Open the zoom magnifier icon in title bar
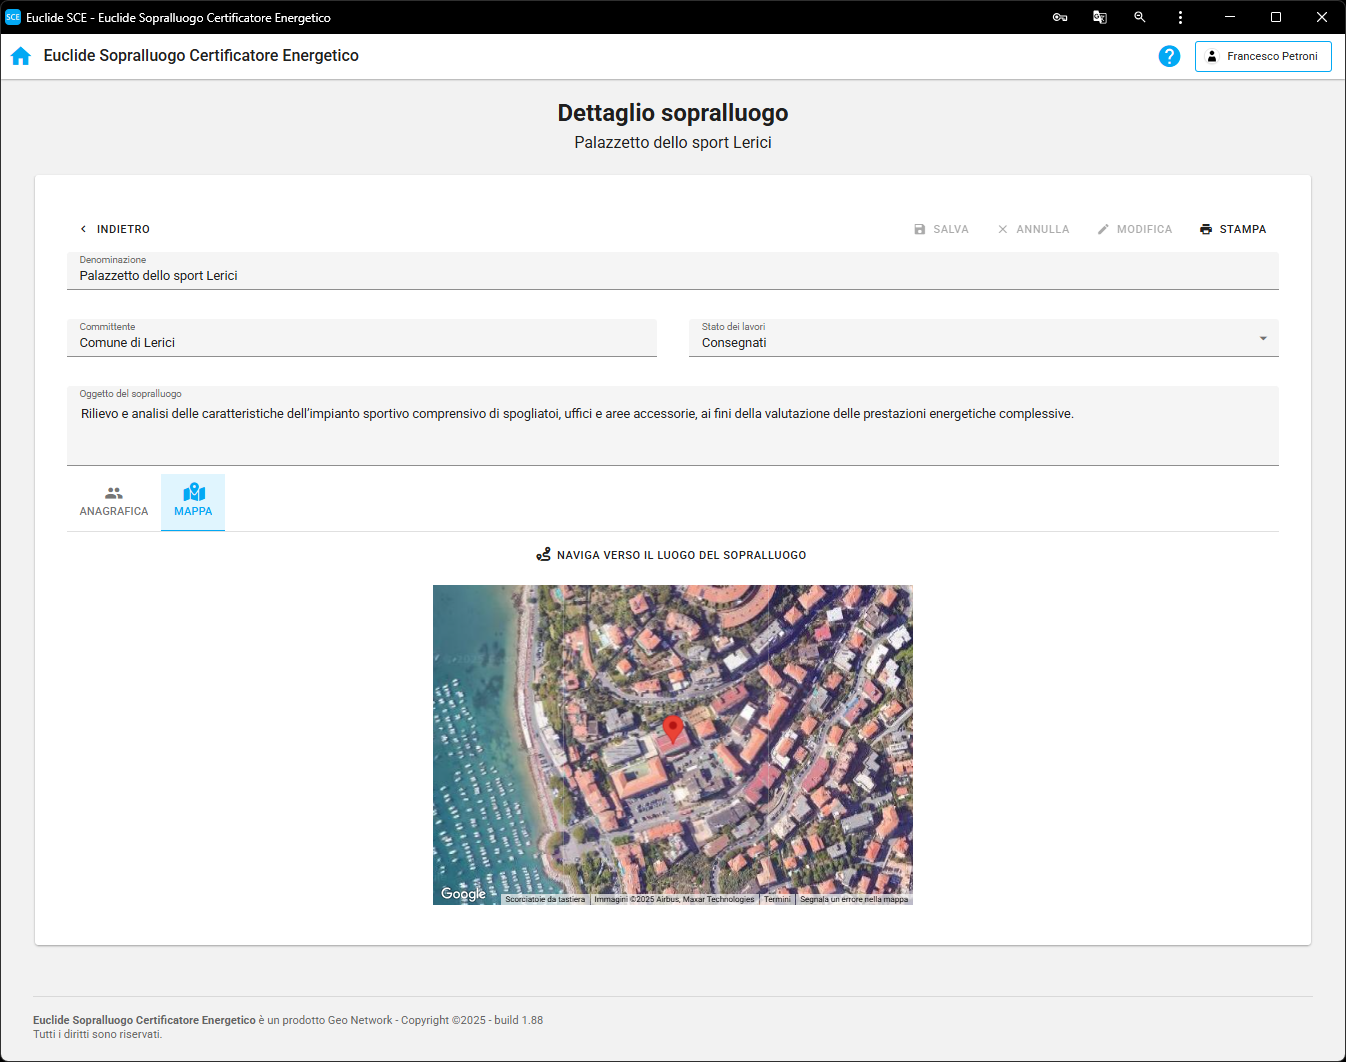1346x1062 pixels. [1140, 17]
